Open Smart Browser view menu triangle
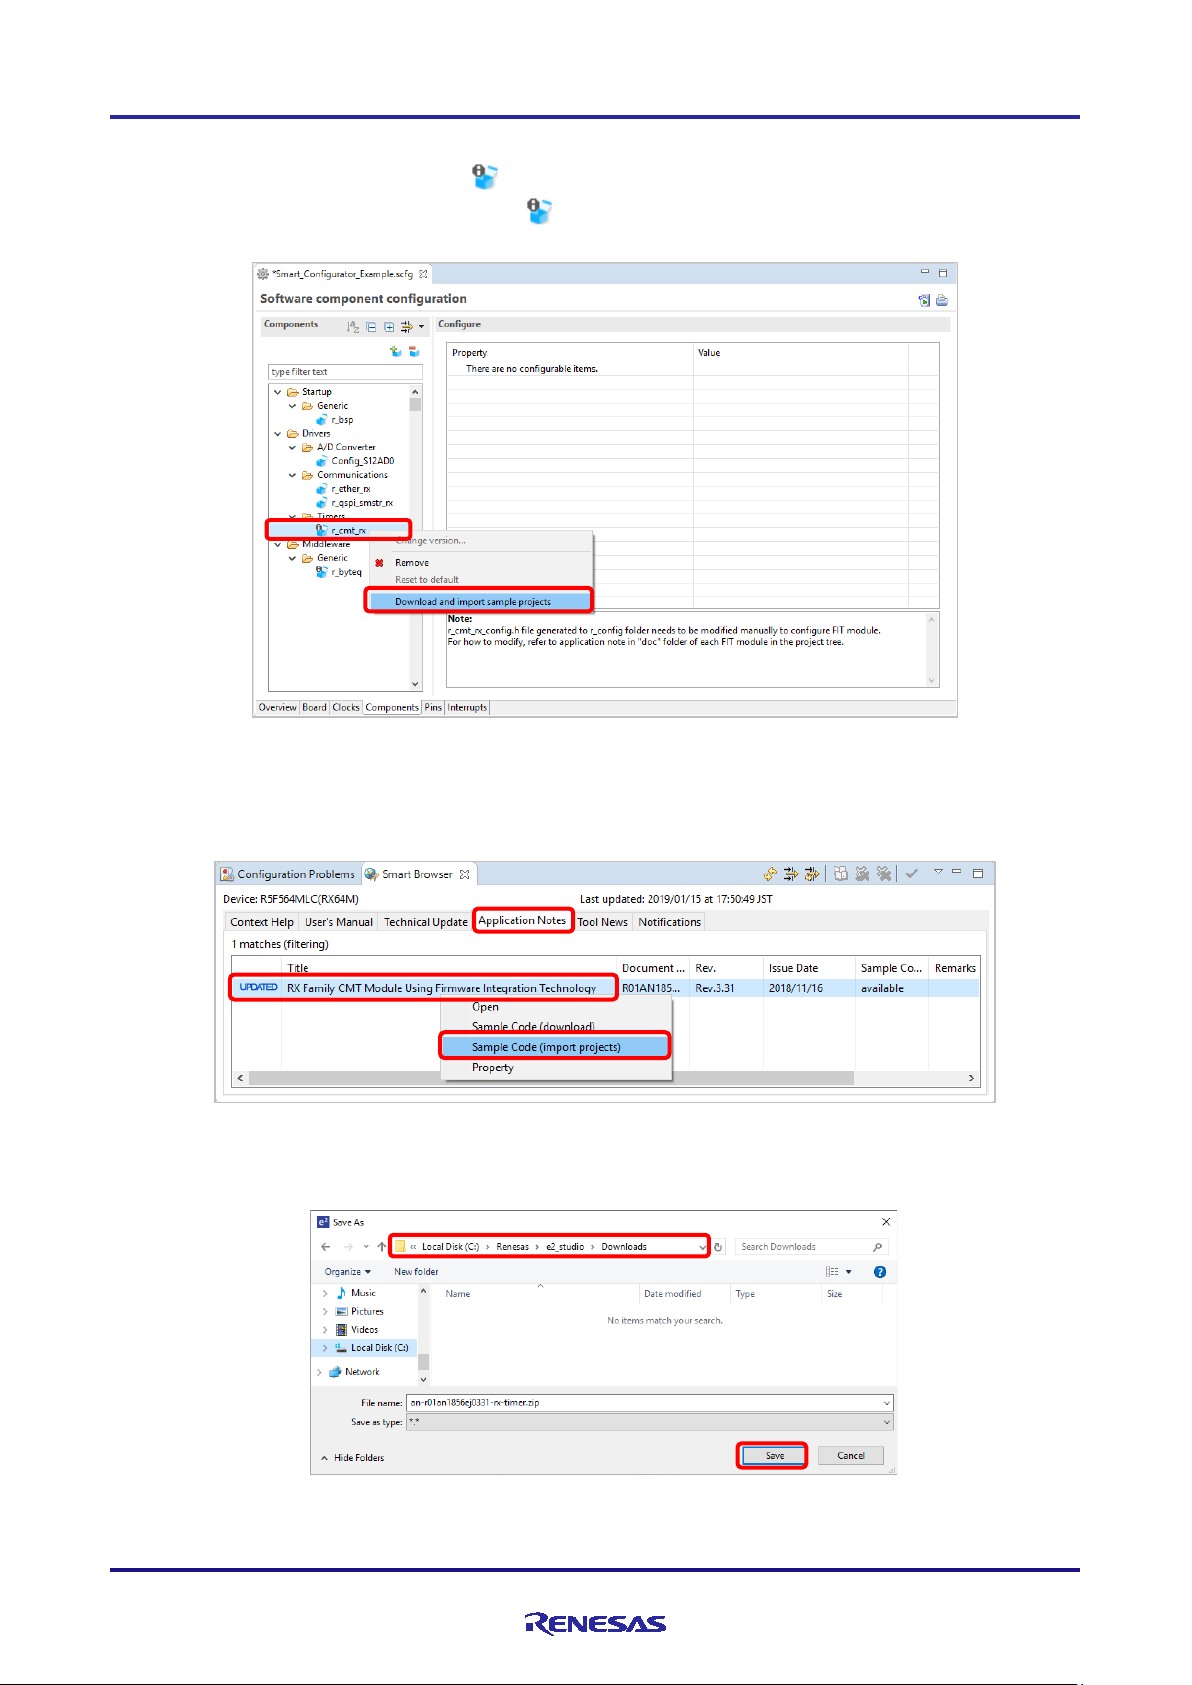Screen dimensions: 1192x1685 (938, 873)
